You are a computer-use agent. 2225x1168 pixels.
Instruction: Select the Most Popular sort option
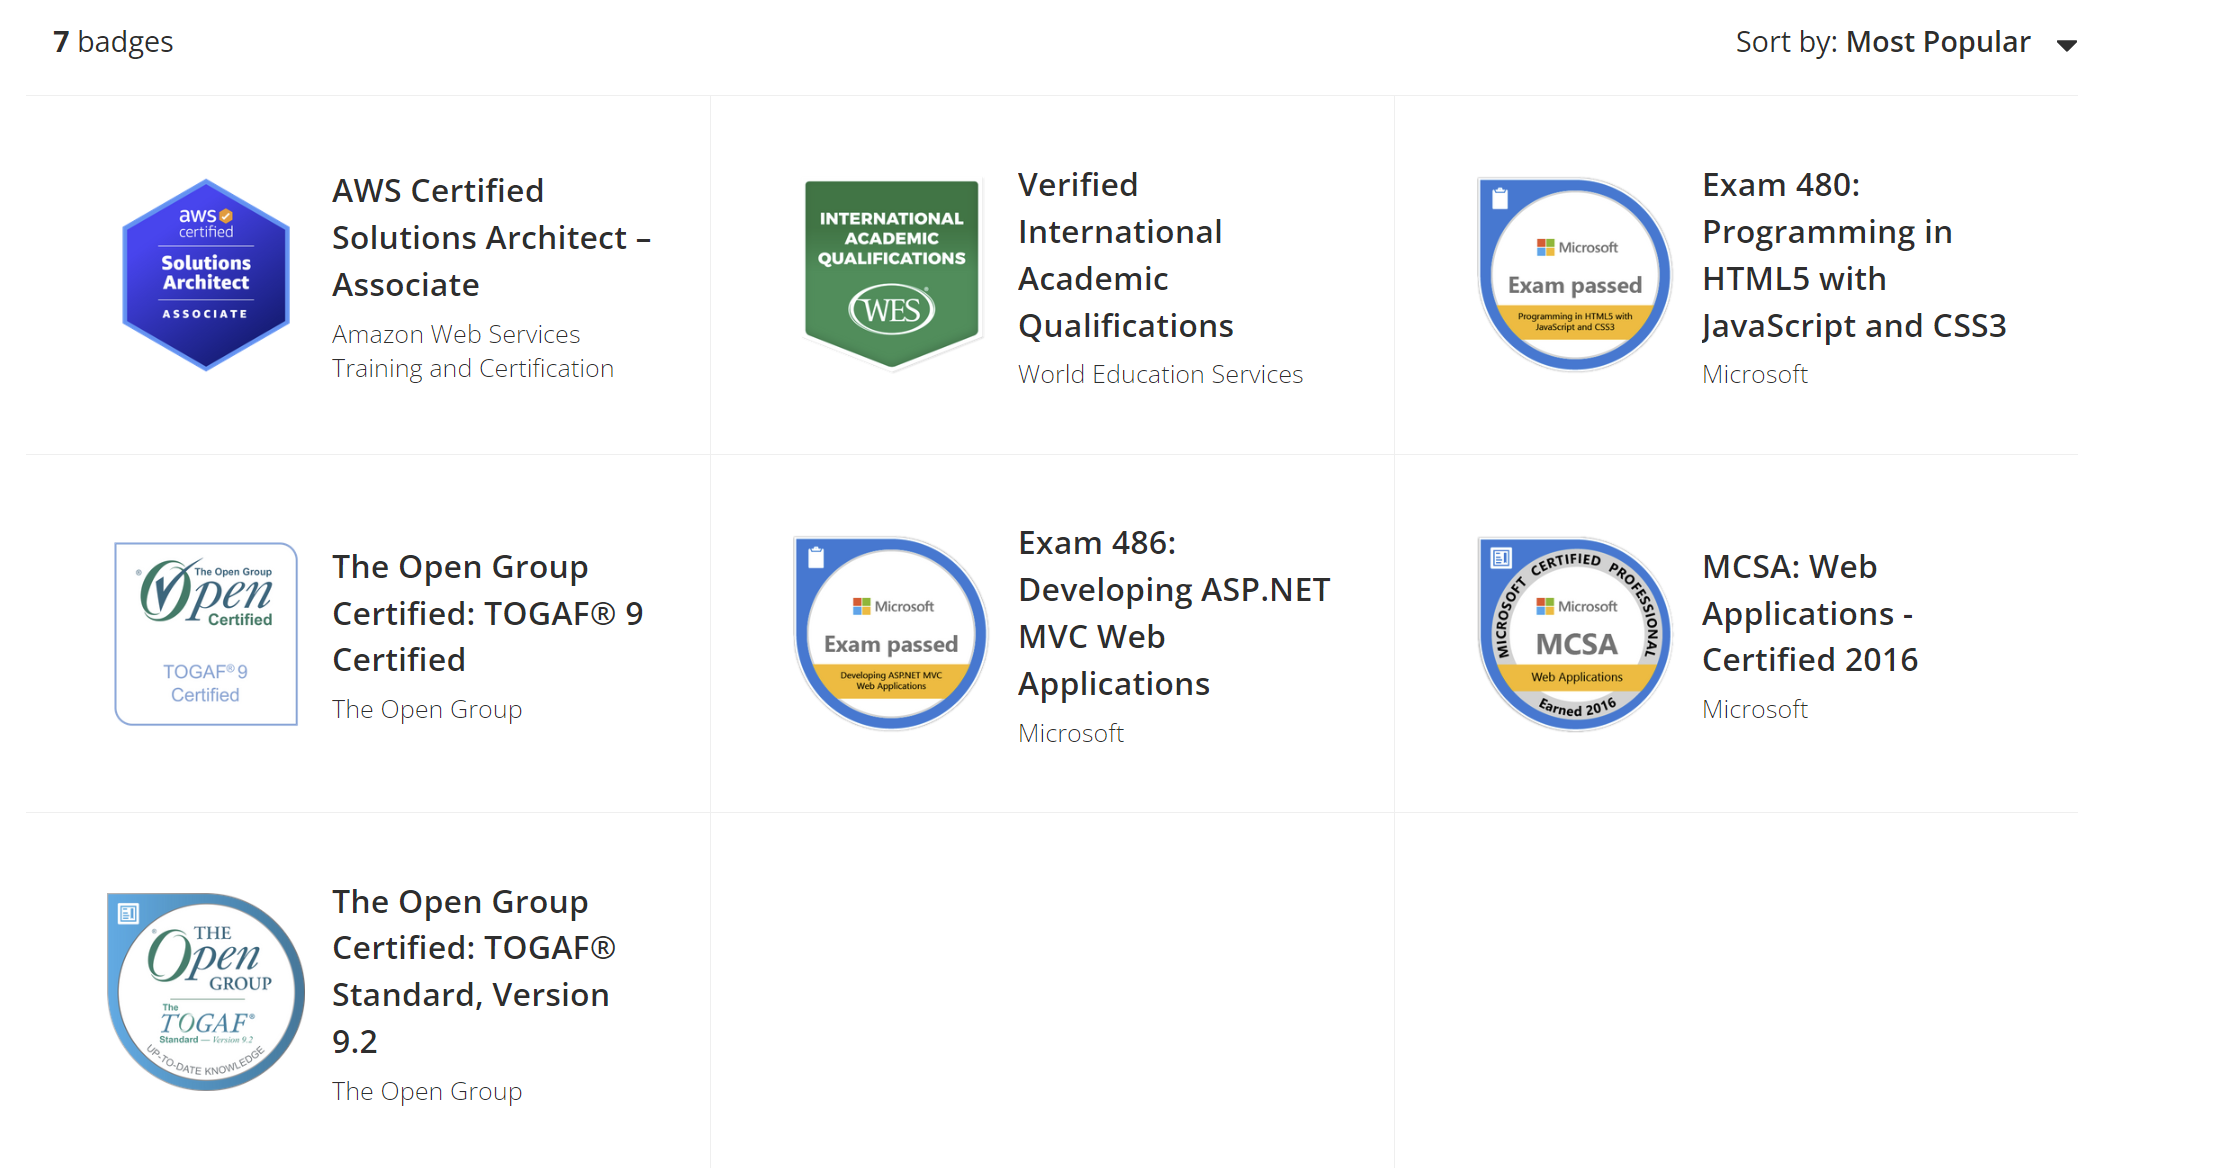(1938, 42)
